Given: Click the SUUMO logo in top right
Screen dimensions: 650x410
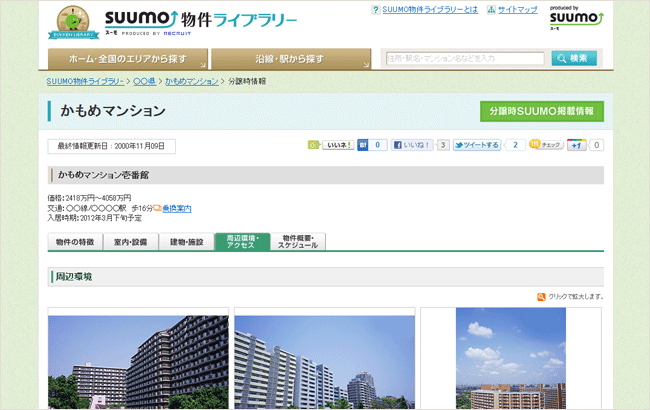Looking at the screenshot, I should point(576,18).
